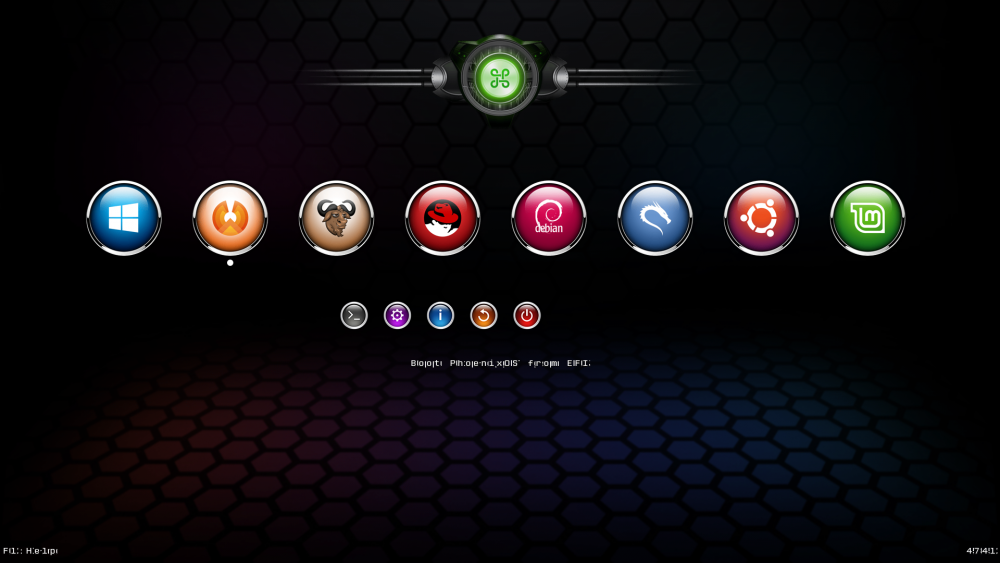Open the purple gear settings tool

pyautogui.click(x=397, y=316)
